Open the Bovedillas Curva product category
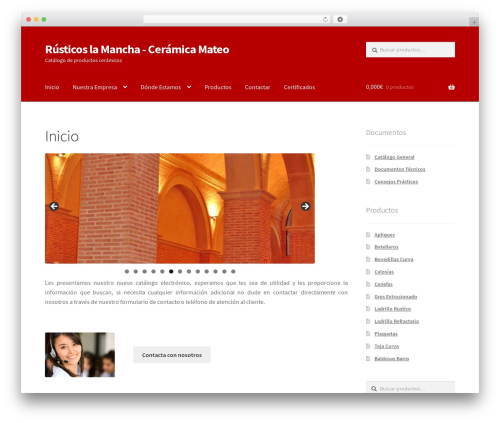This screenshot has height=423, width=500. pyautogui.click(x=394, y=259)
